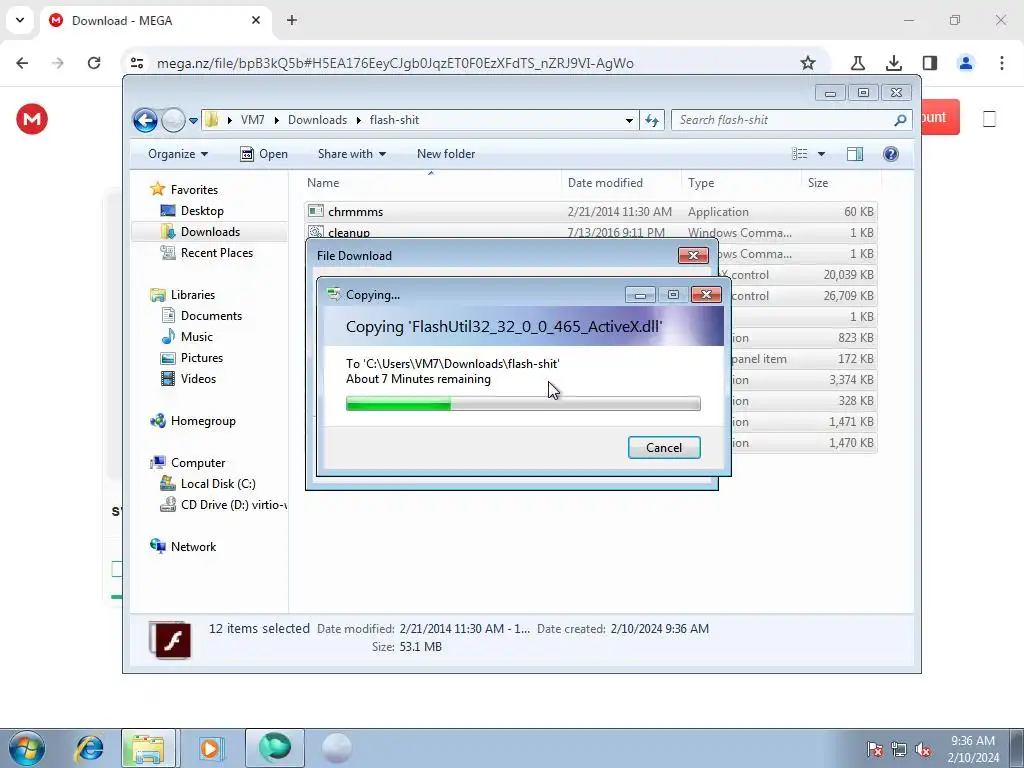Open Chrome downloads icon
Screen dimensions: 1024x768
pos(893,63)
